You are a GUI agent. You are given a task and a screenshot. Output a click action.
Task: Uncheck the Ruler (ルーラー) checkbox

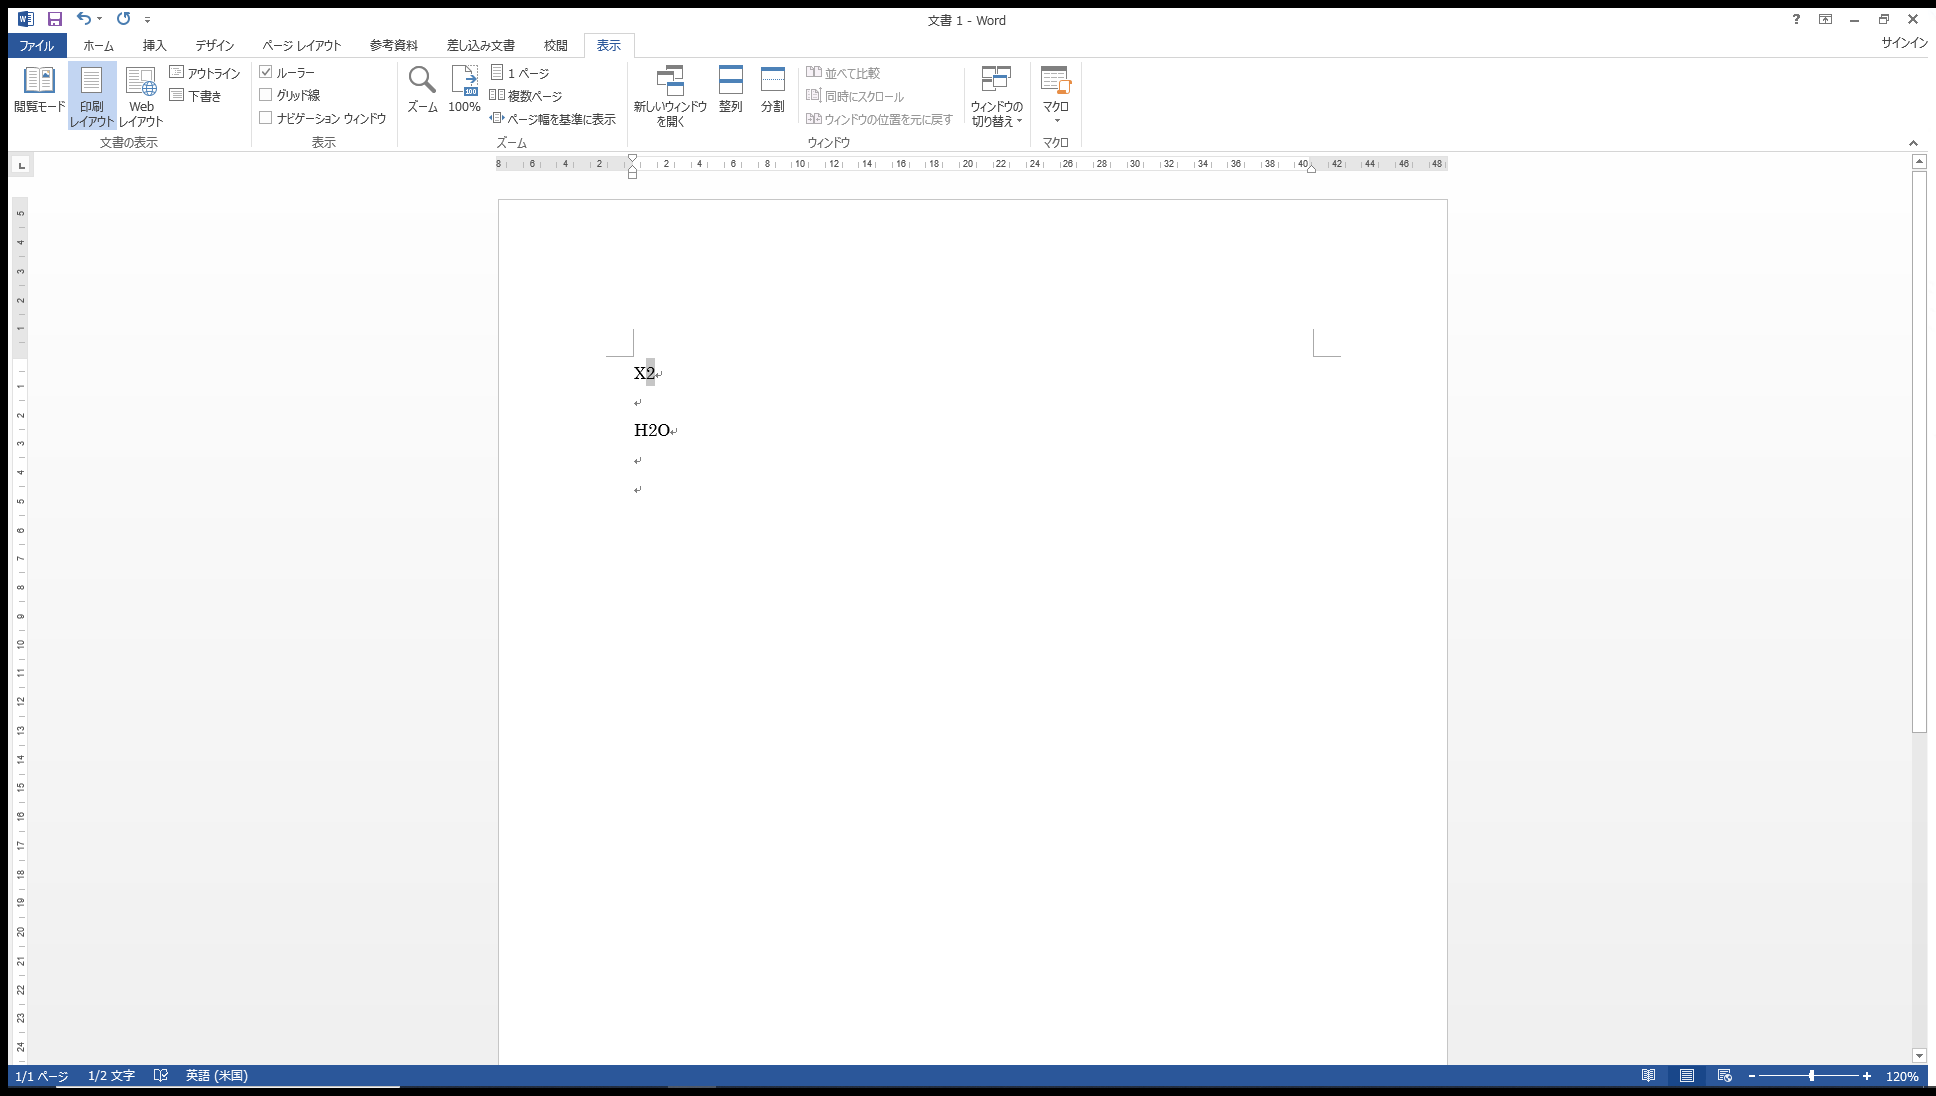[x=266, y=72]
